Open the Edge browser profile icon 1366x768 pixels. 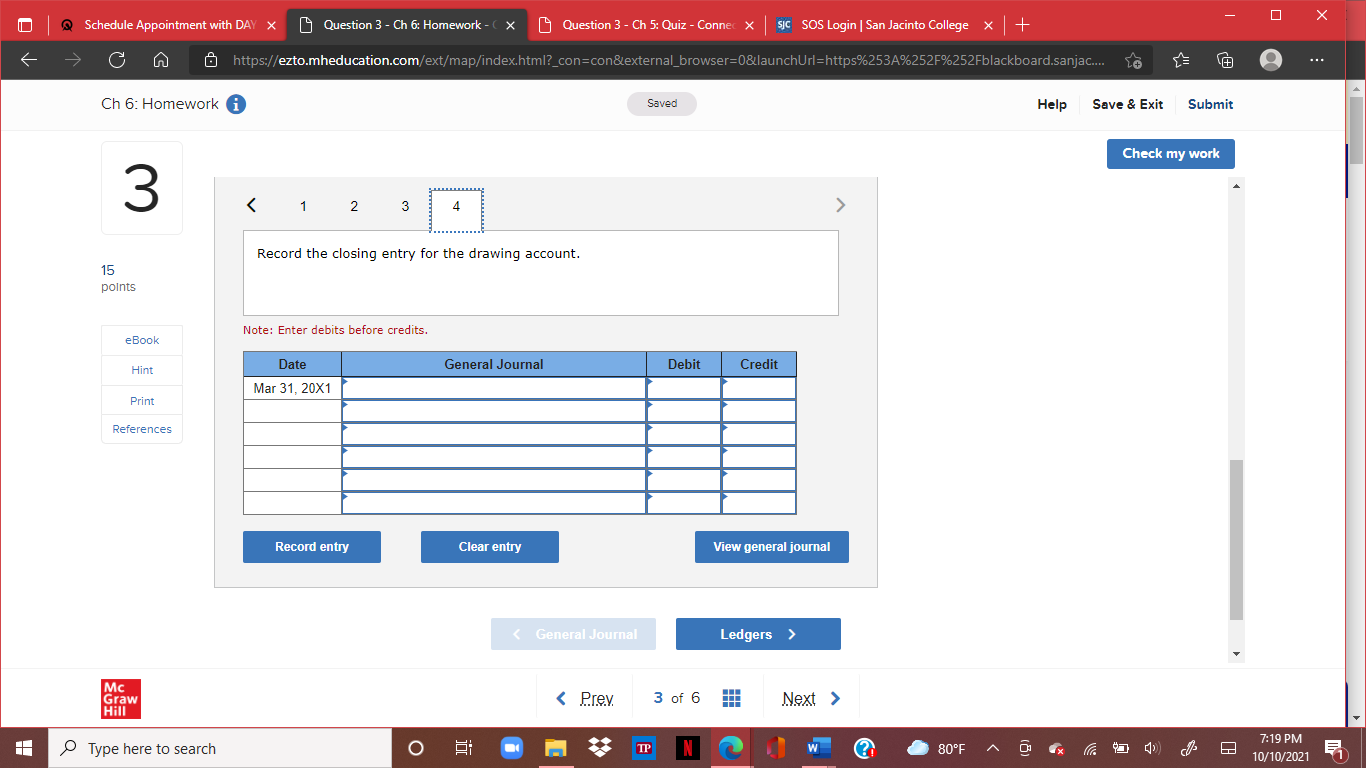[x=1270, y=60]
